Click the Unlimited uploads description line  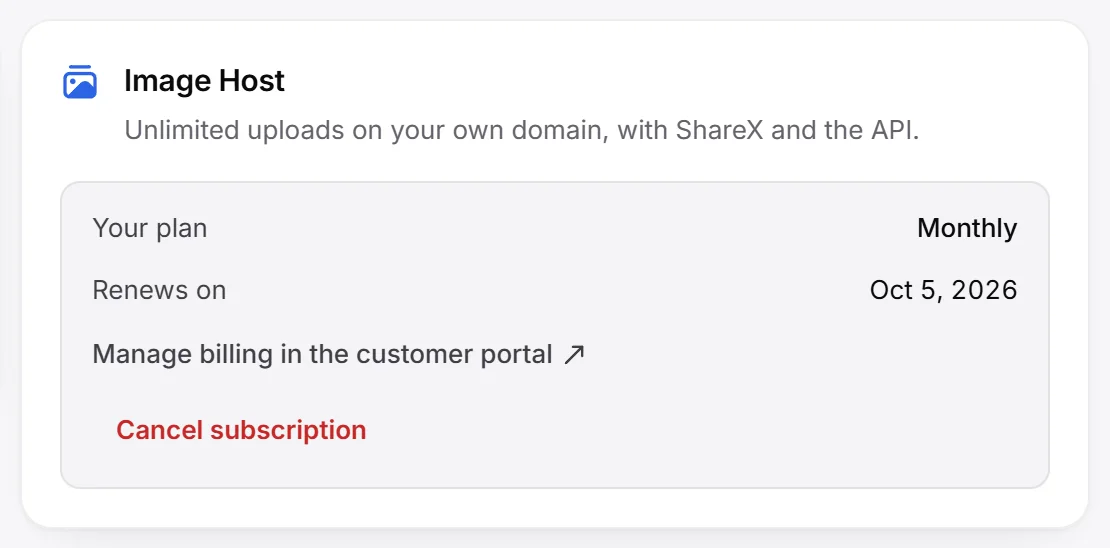click(522, 131)
